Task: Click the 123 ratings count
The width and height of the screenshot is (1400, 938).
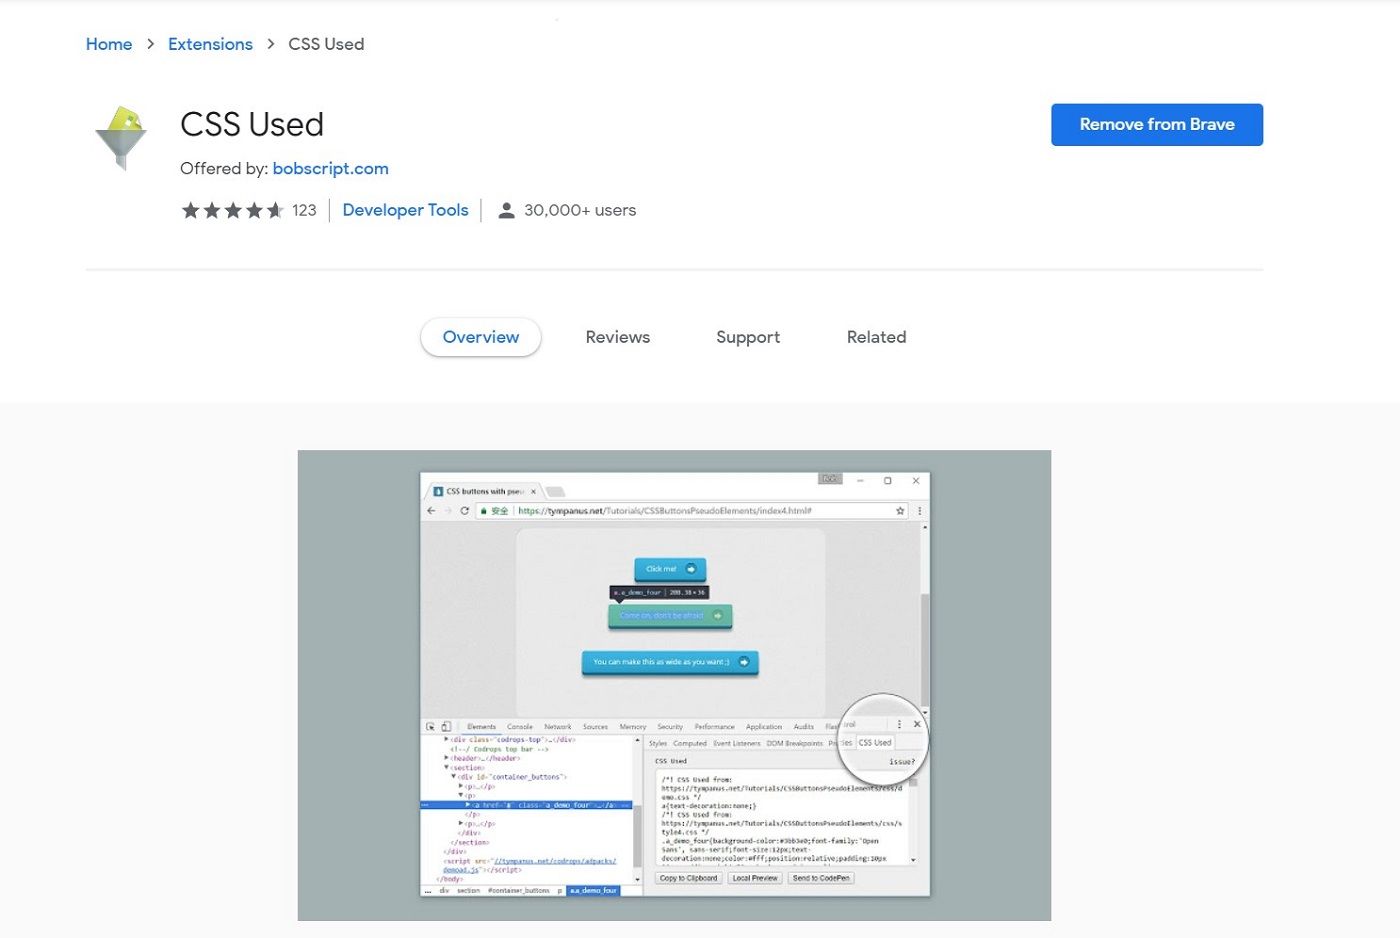Action: point(304,210)
